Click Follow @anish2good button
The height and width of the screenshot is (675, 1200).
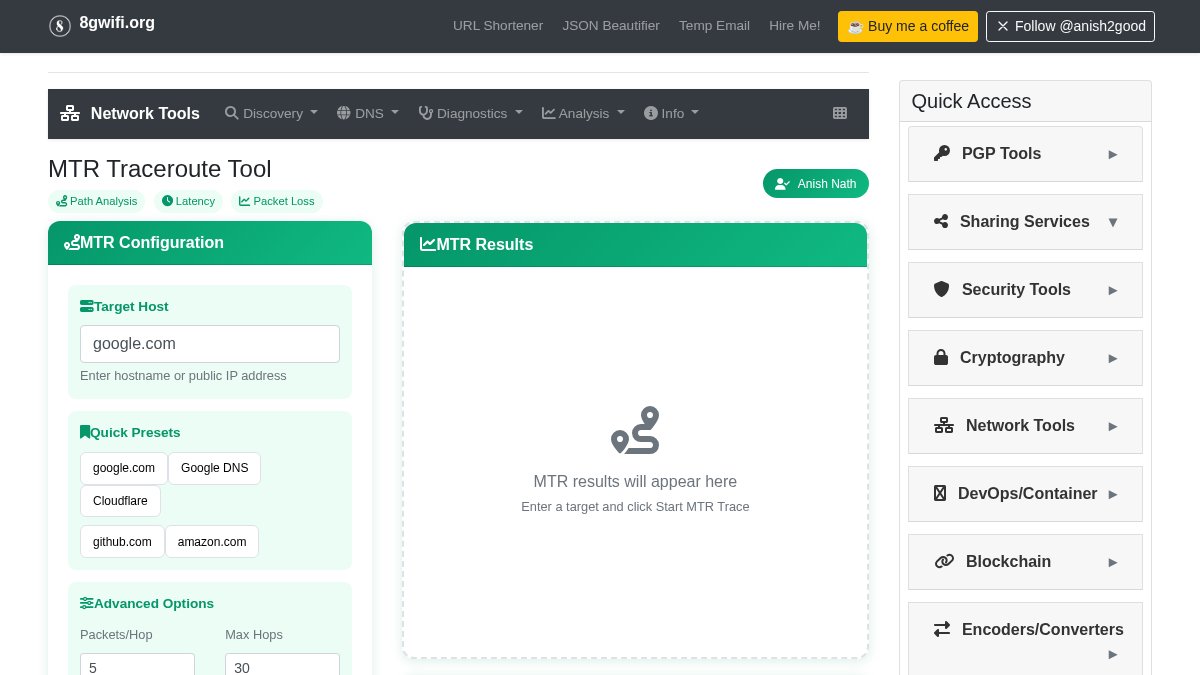pyautogui.click(x=1070, y=26)
